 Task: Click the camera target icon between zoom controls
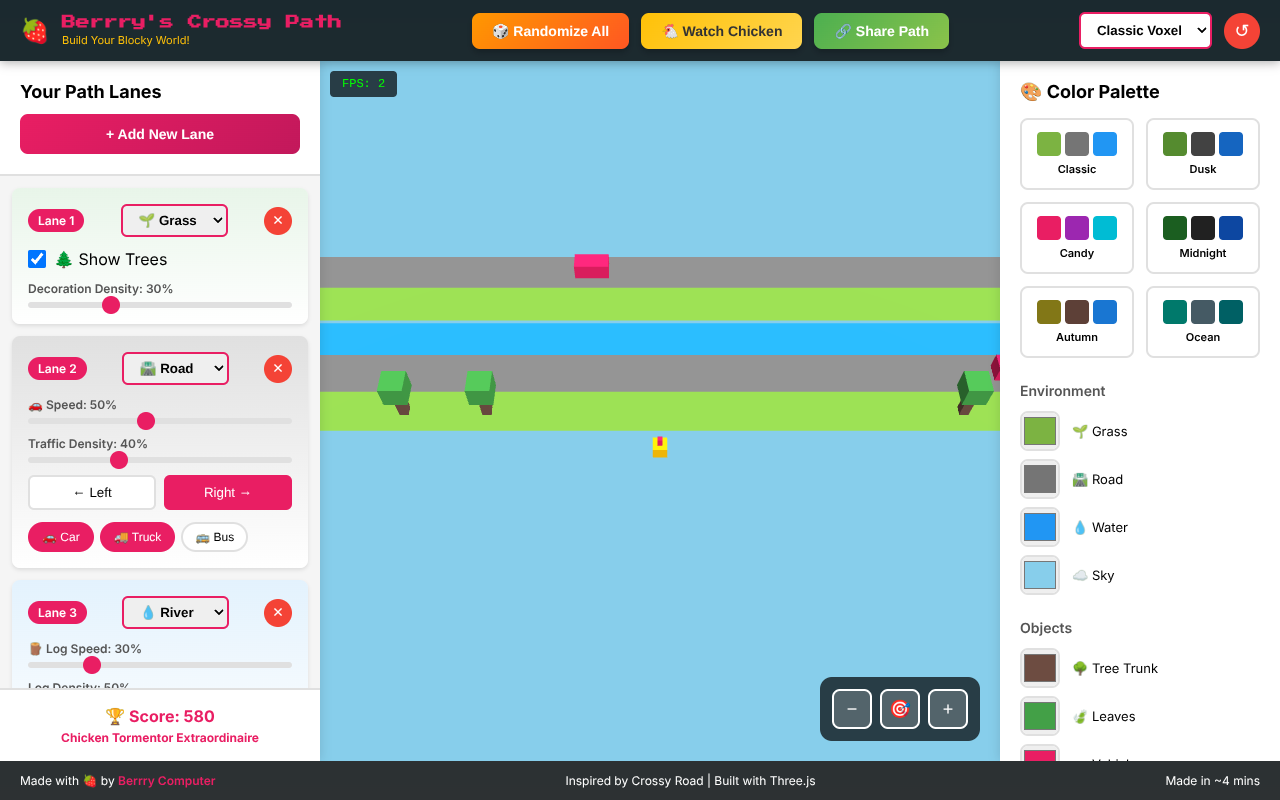[x=899, y=708]
